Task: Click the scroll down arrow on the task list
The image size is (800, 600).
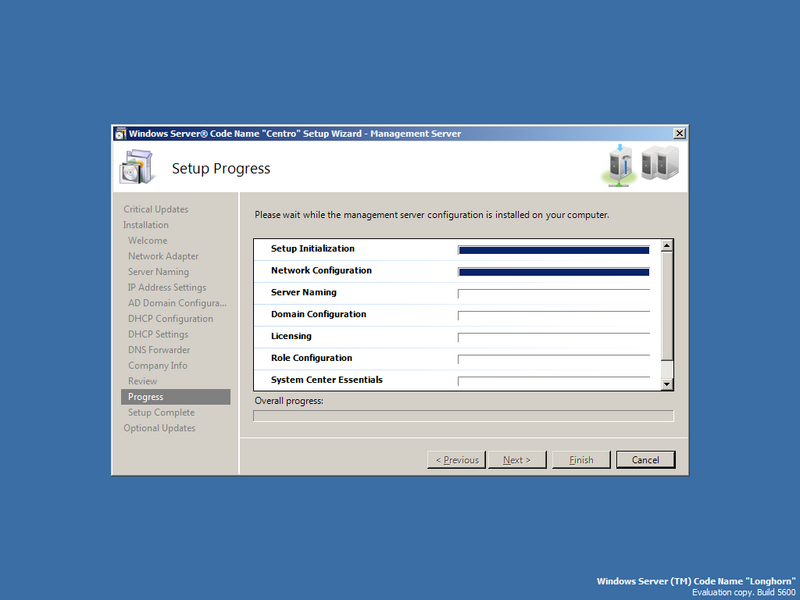Action: click(x=665, y=384)
